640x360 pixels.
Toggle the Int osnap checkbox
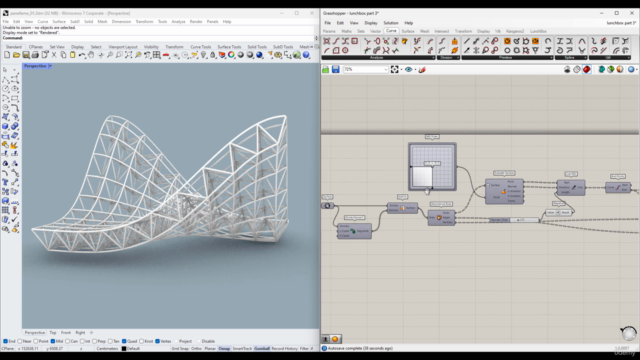tap(82, 341)
